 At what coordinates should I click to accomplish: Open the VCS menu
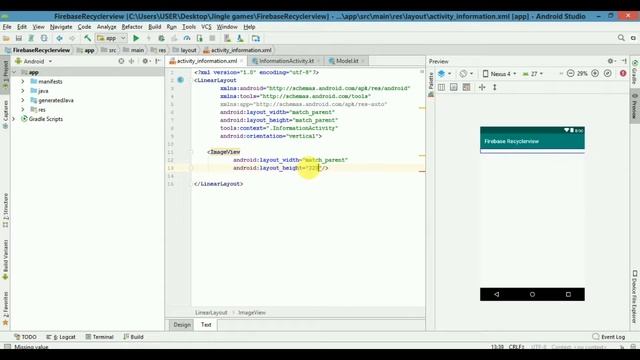pyautogui.click(x=206, y=27)
